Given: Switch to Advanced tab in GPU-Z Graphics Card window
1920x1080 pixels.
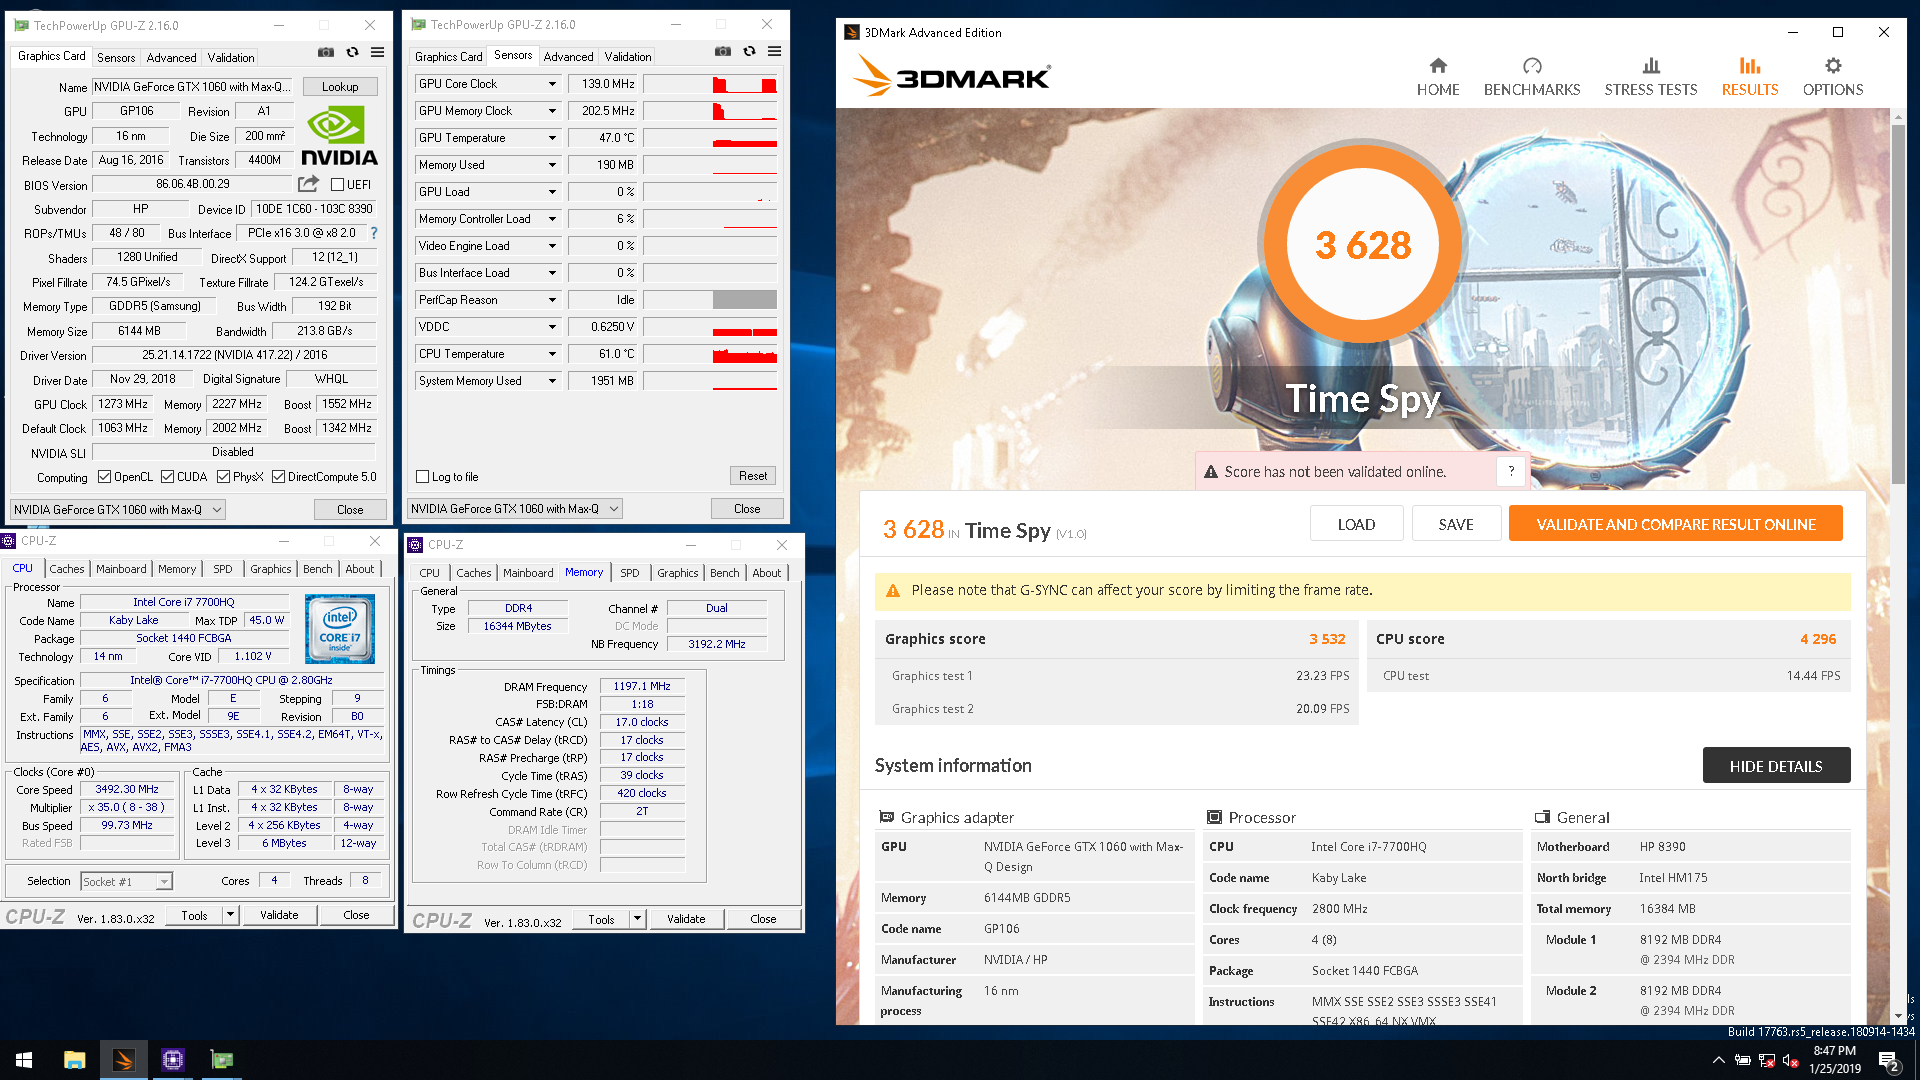Looking at the screenshot, I should (x=171, y=57).
